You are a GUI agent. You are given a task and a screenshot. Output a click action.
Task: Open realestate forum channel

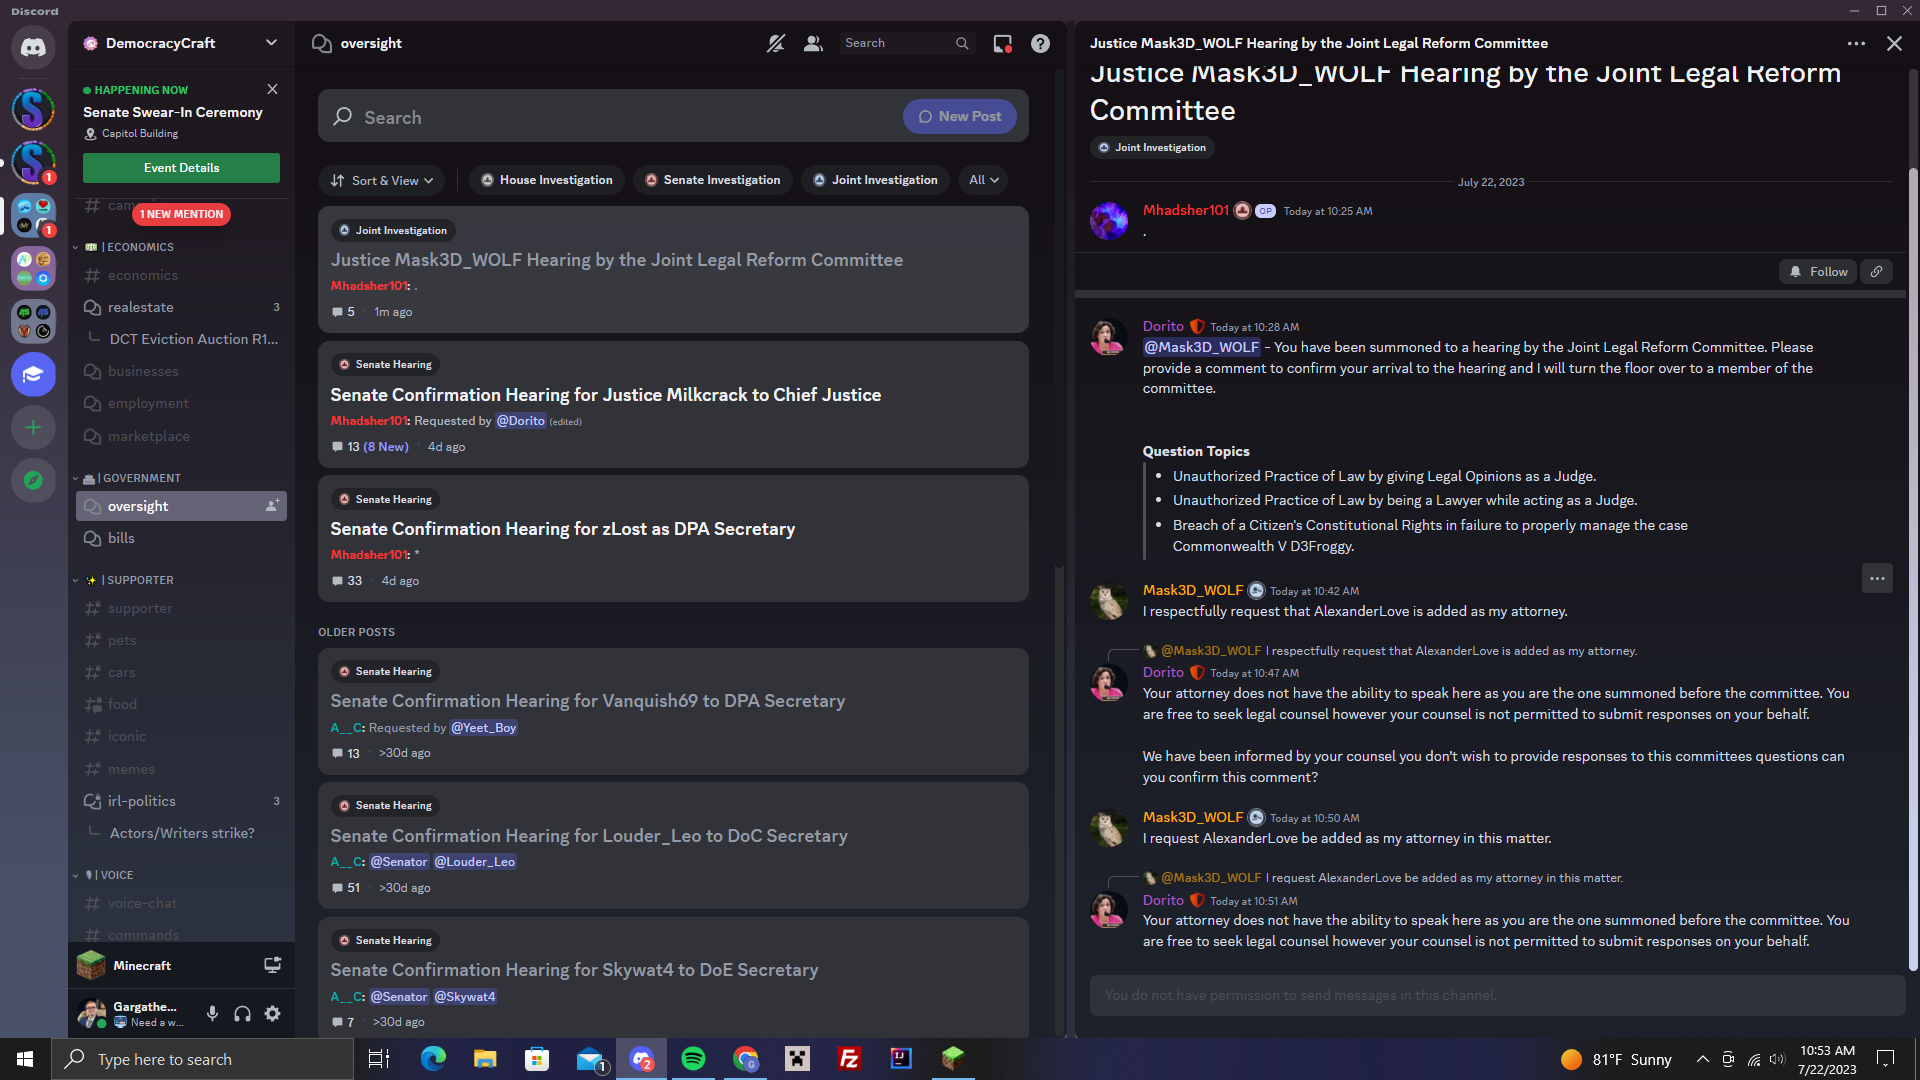point(181,307)
